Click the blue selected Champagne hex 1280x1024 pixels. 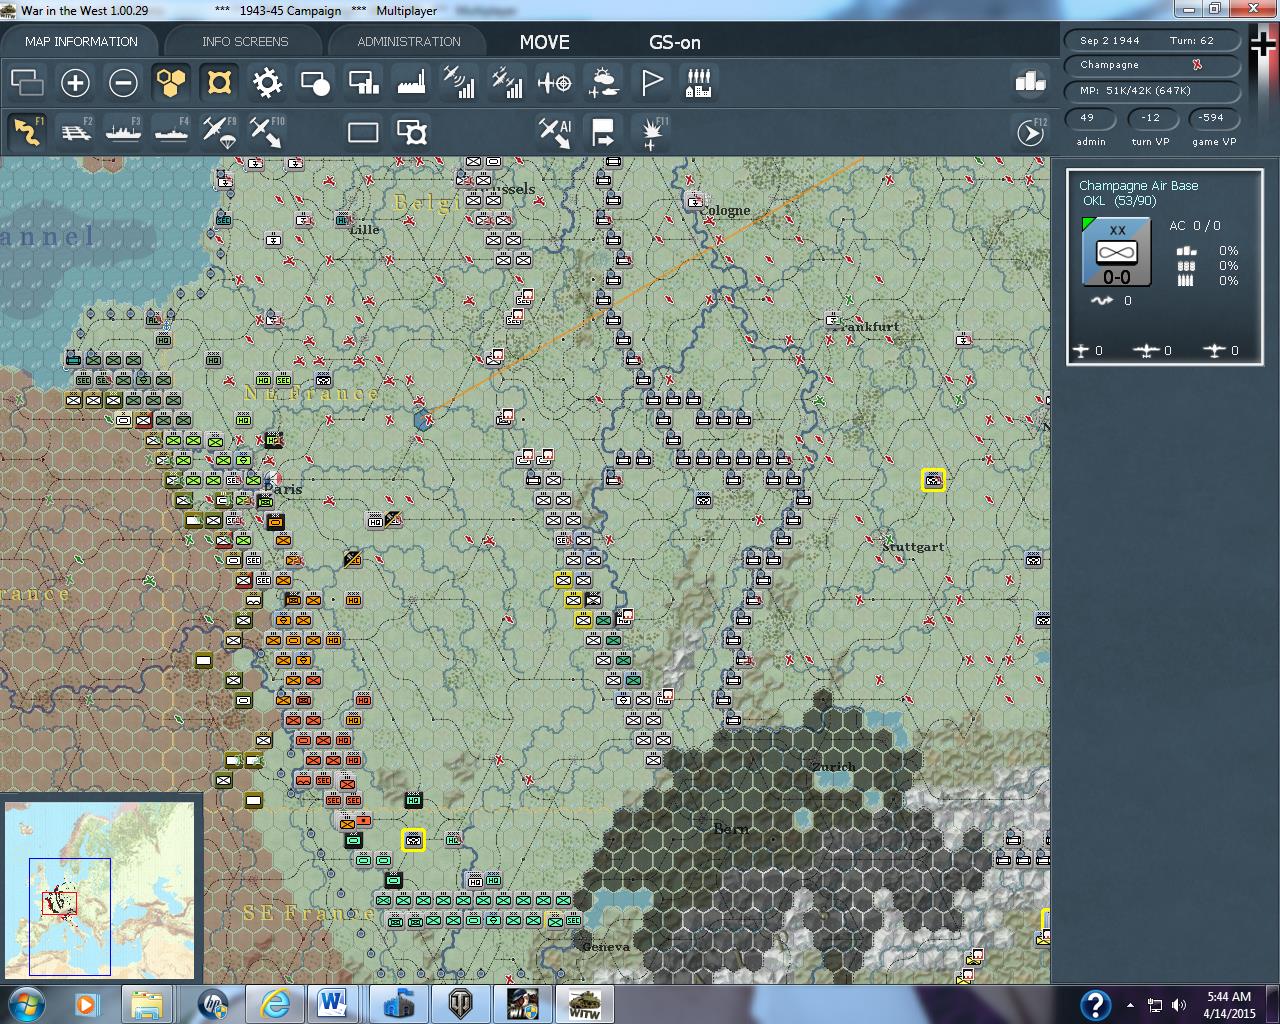(422, 421)
